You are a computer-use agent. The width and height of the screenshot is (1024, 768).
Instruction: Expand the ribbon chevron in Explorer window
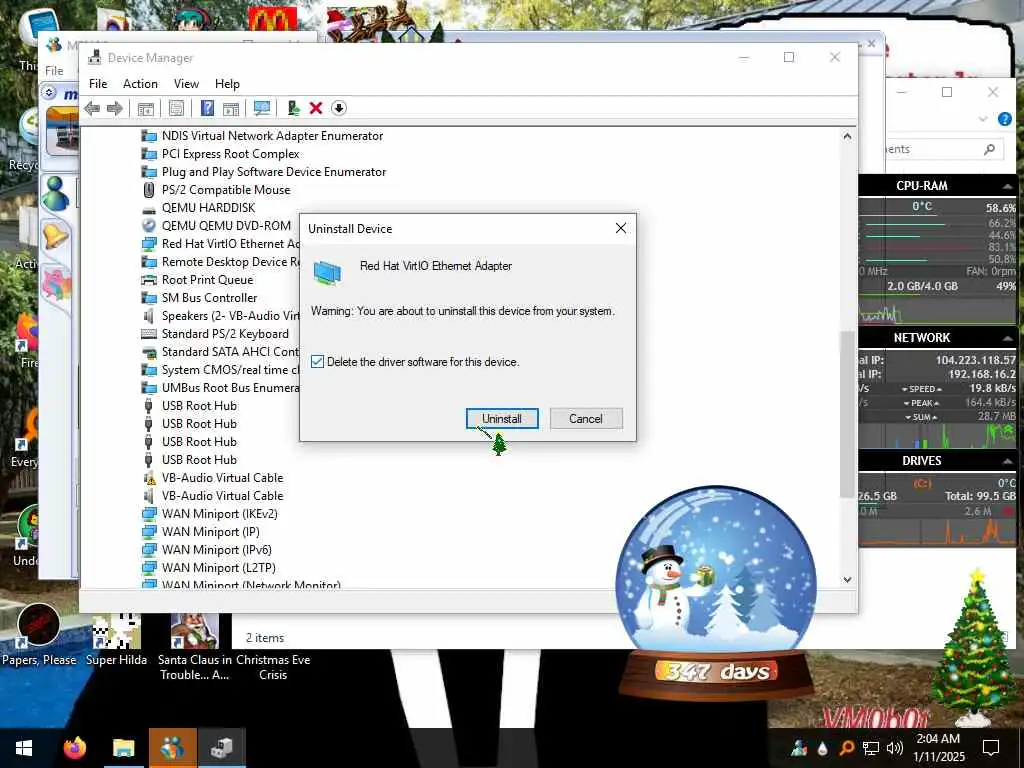(x=983, y=119)
